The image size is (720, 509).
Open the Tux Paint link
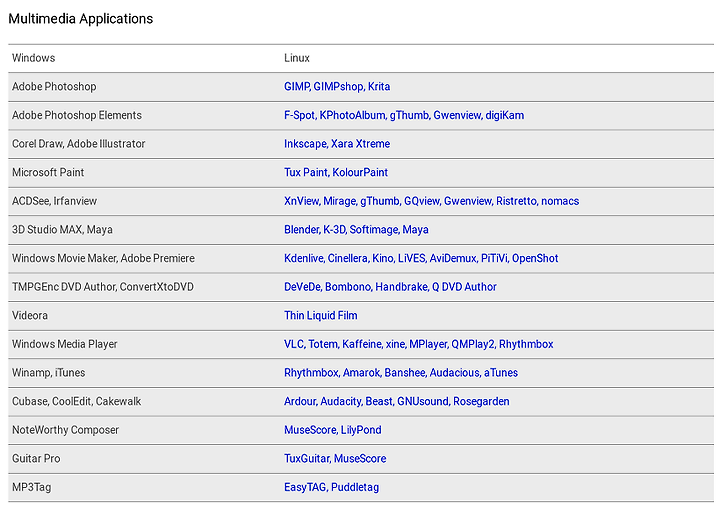click(x=305, y=172)
